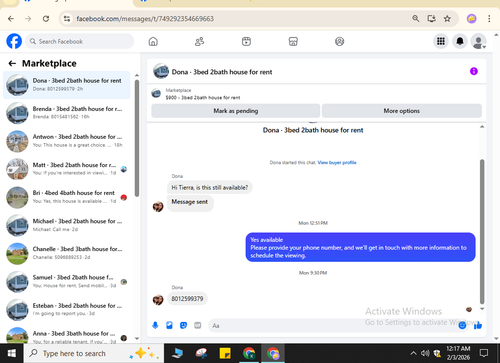Click conversation list scroll-down arrow
This screenshot has height=363, width=500.
coord(137,338)
